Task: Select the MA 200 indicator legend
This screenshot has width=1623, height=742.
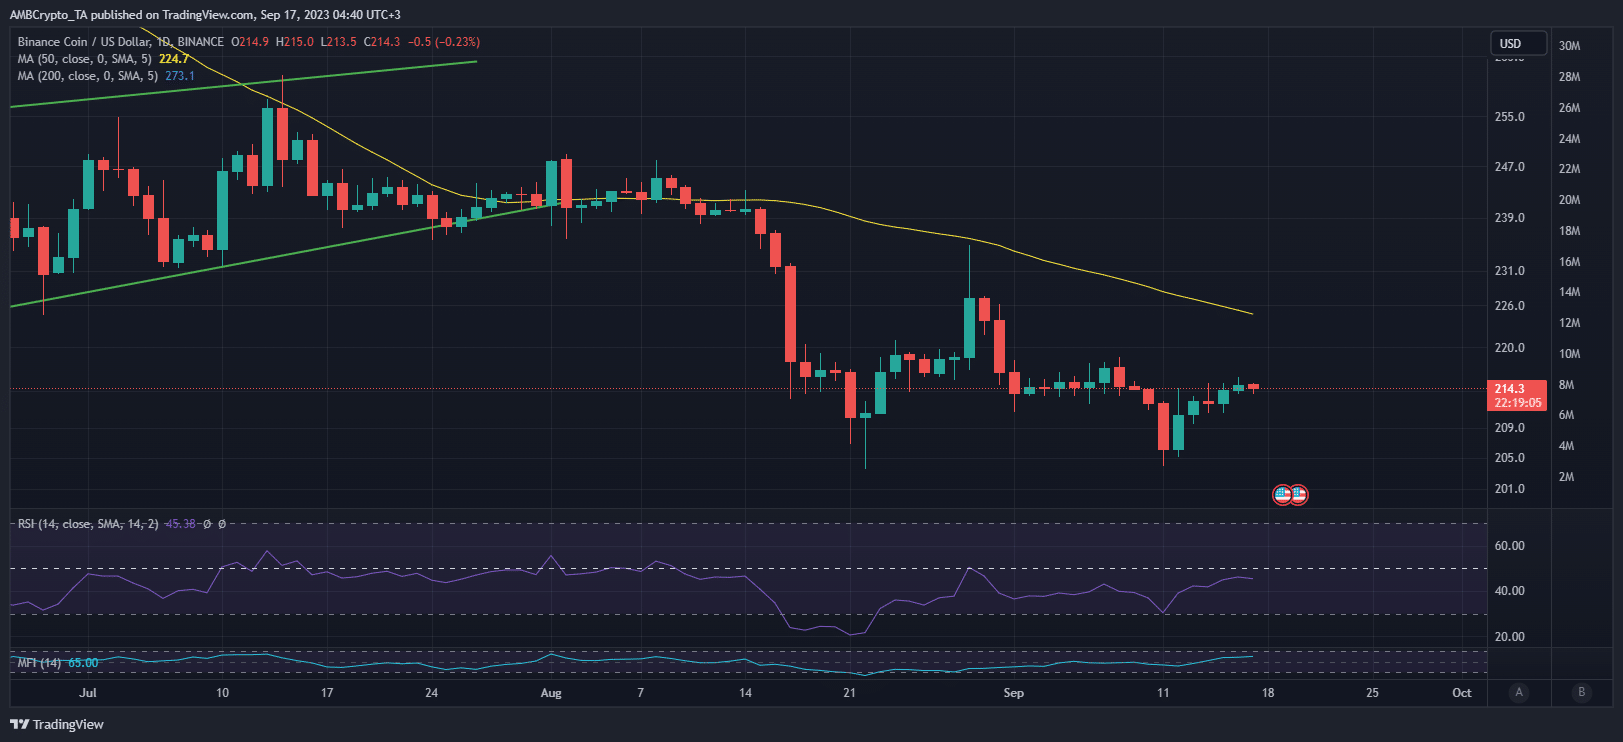Action: point(88,76)
